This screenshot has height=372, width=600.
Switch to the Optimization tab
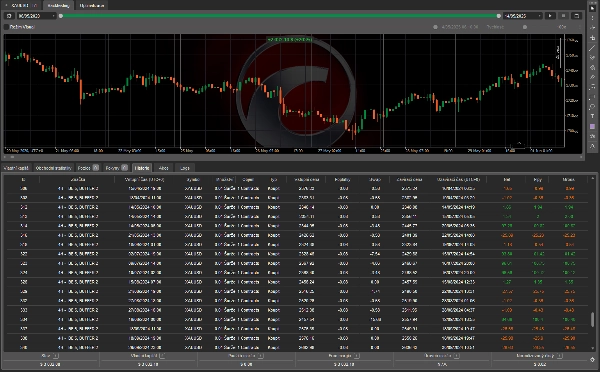coord(91,5)
